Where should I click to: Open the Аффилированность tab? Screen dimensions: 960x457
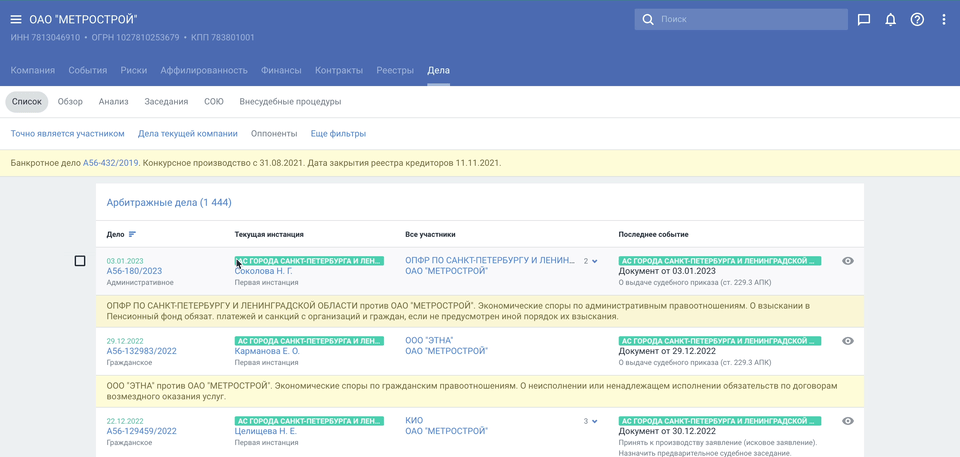point(204,70)
